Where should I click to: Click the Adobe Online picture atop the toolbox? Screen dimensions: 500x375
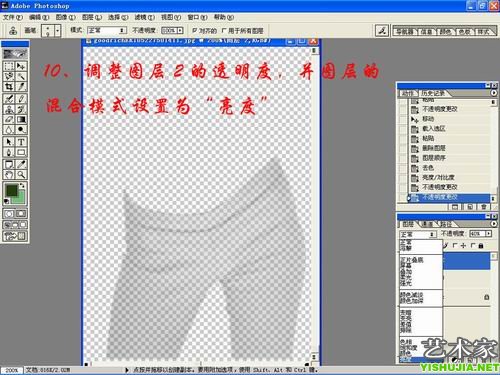click(x=15, y=54)
